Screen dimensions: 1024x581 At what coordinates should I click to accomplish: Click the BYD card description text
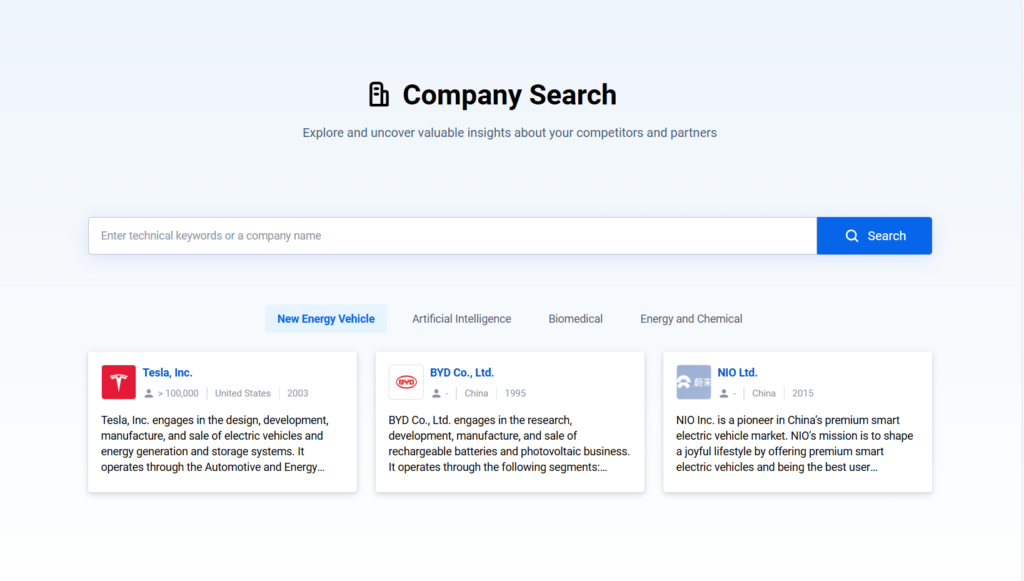tap(509, 444)
